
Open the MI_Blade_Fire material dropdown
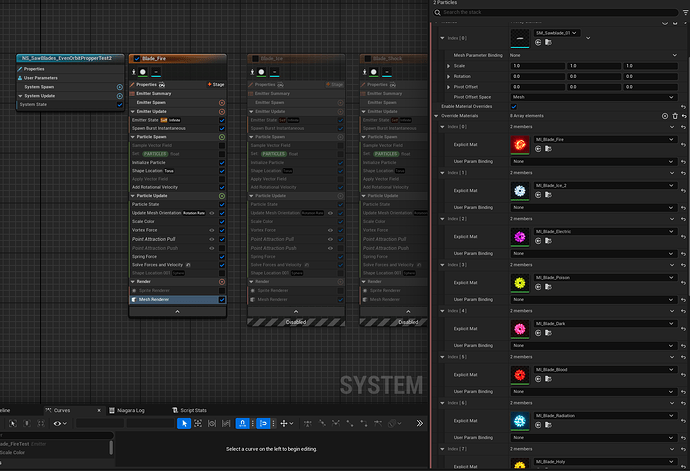[x=605, y=140]
